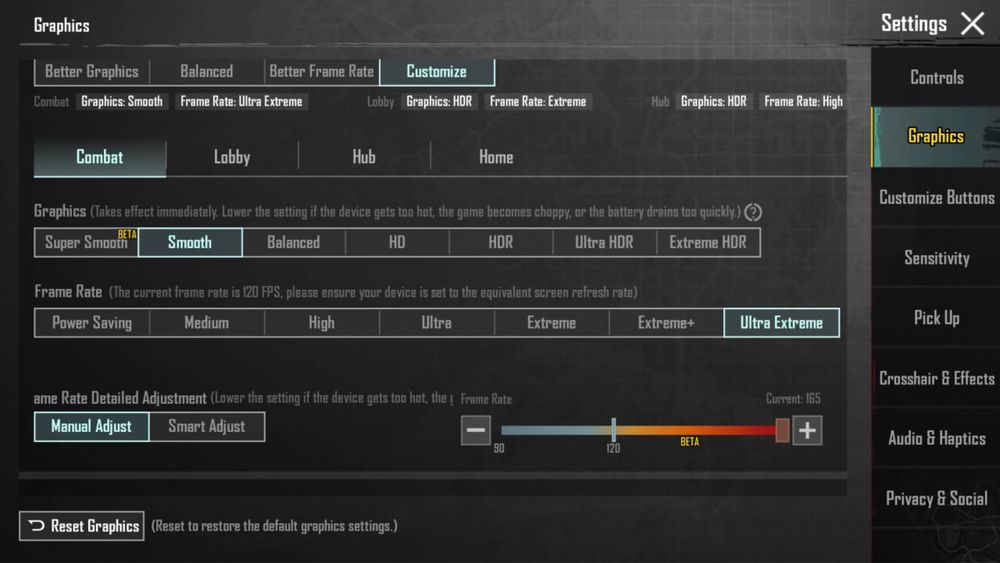This screenshot has height=563, width=1000.
Task: Set frame rate to Ultra
Action: click(x=436, y=323)
